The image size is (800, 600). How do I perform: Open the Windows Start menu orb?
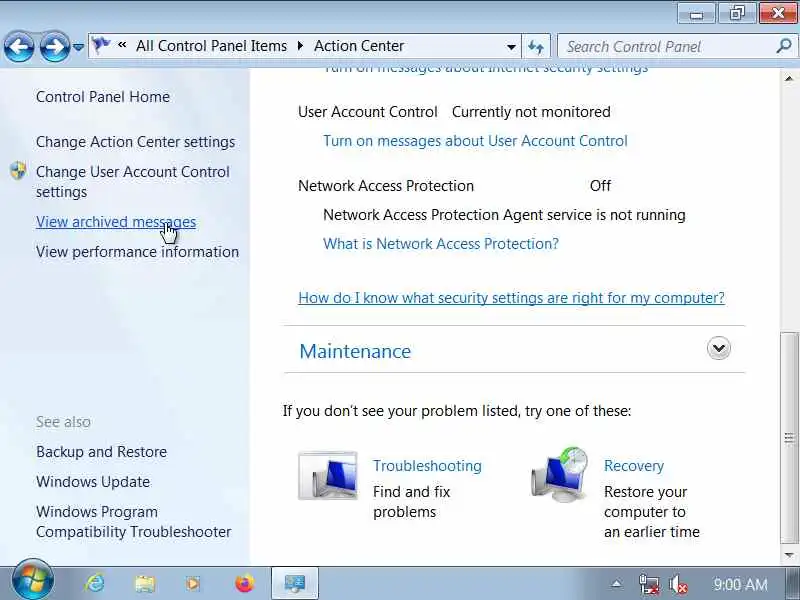click(x=32, y=581)
